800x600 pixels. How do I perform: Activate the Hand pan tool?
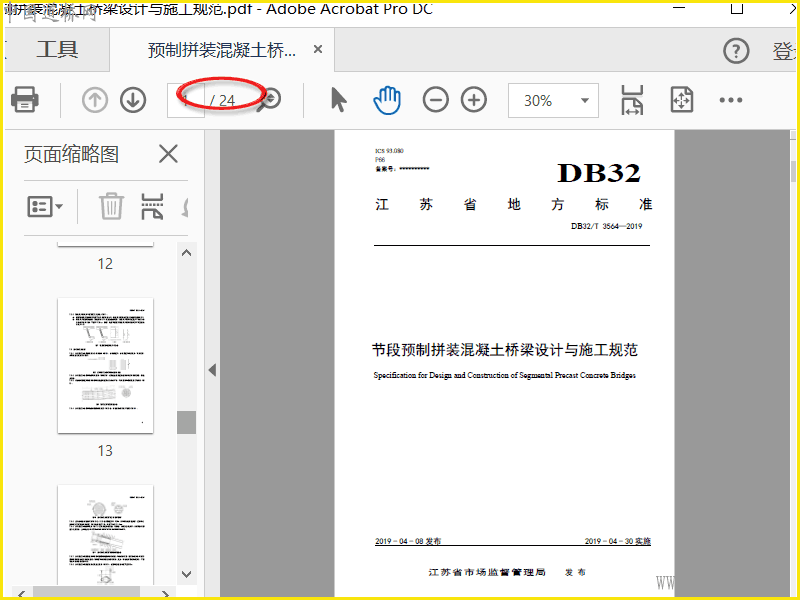coord(387,100)
